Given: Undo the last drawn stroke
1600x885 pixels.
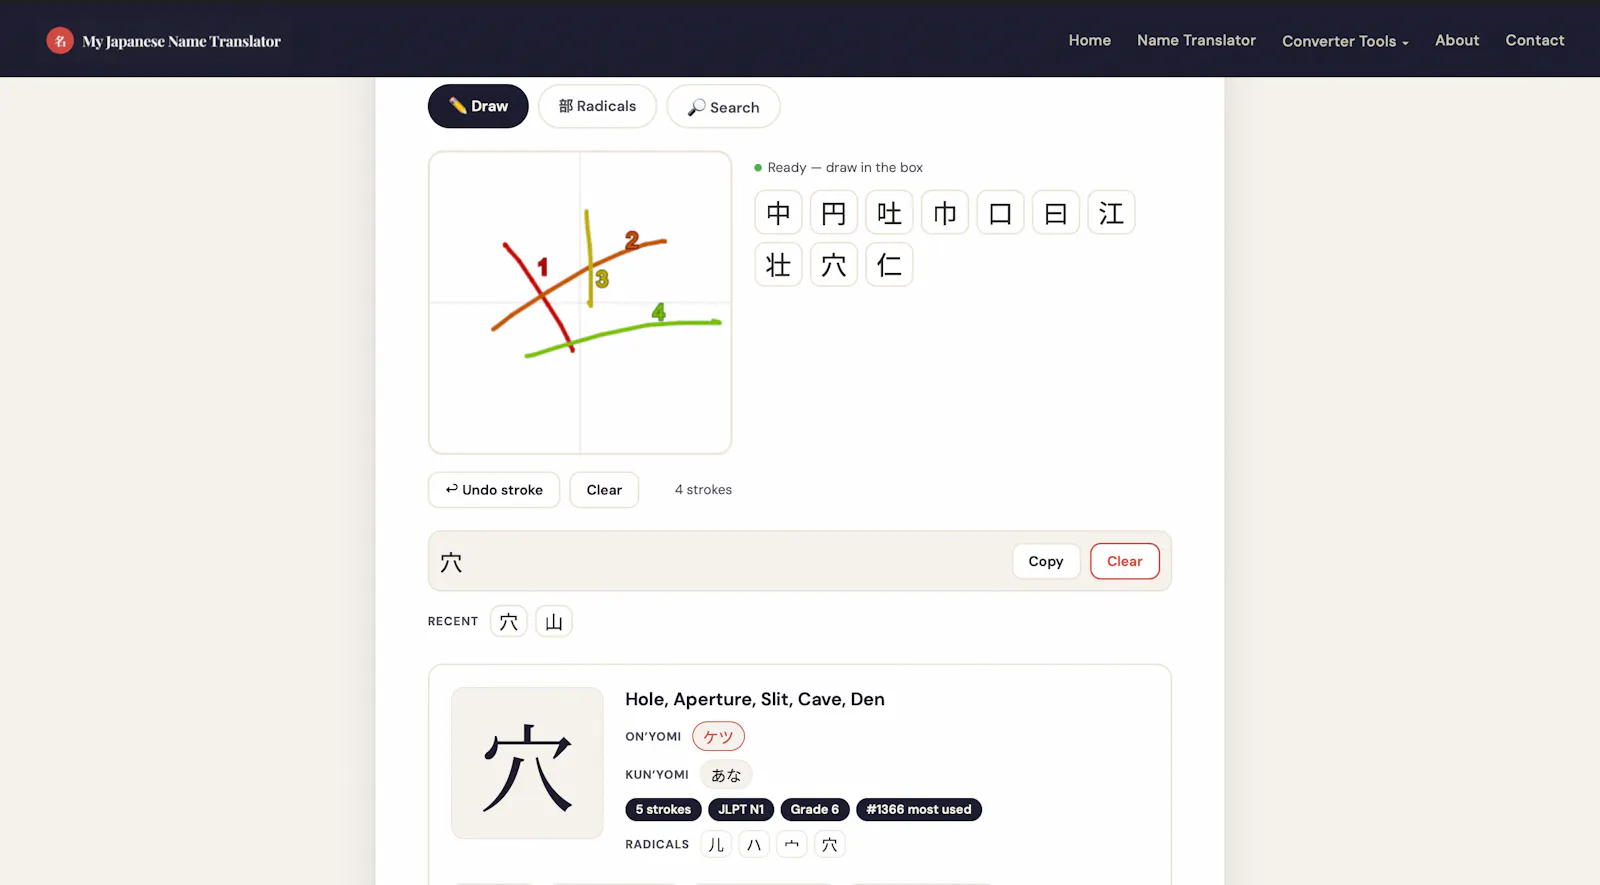Looking at the screenshot, I should 494,490.
